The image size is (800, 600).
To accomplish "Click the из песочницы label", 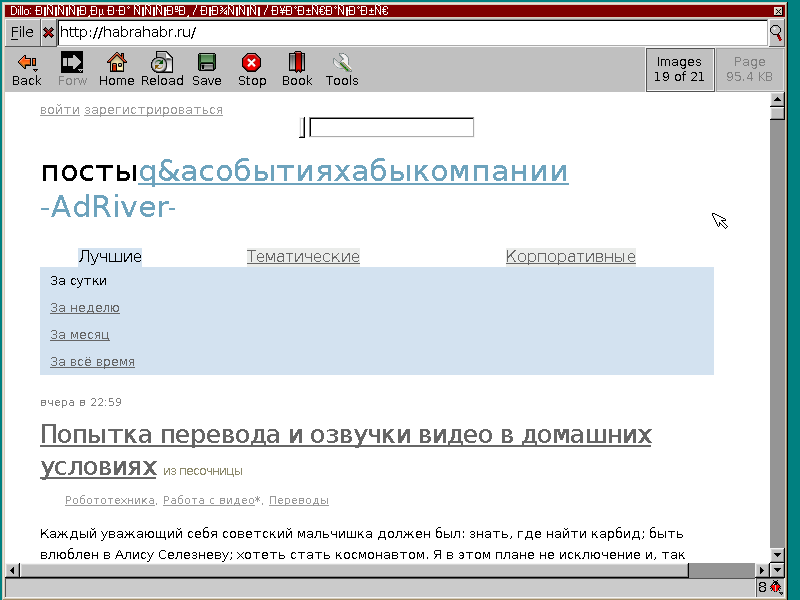I will pos(203,471).
